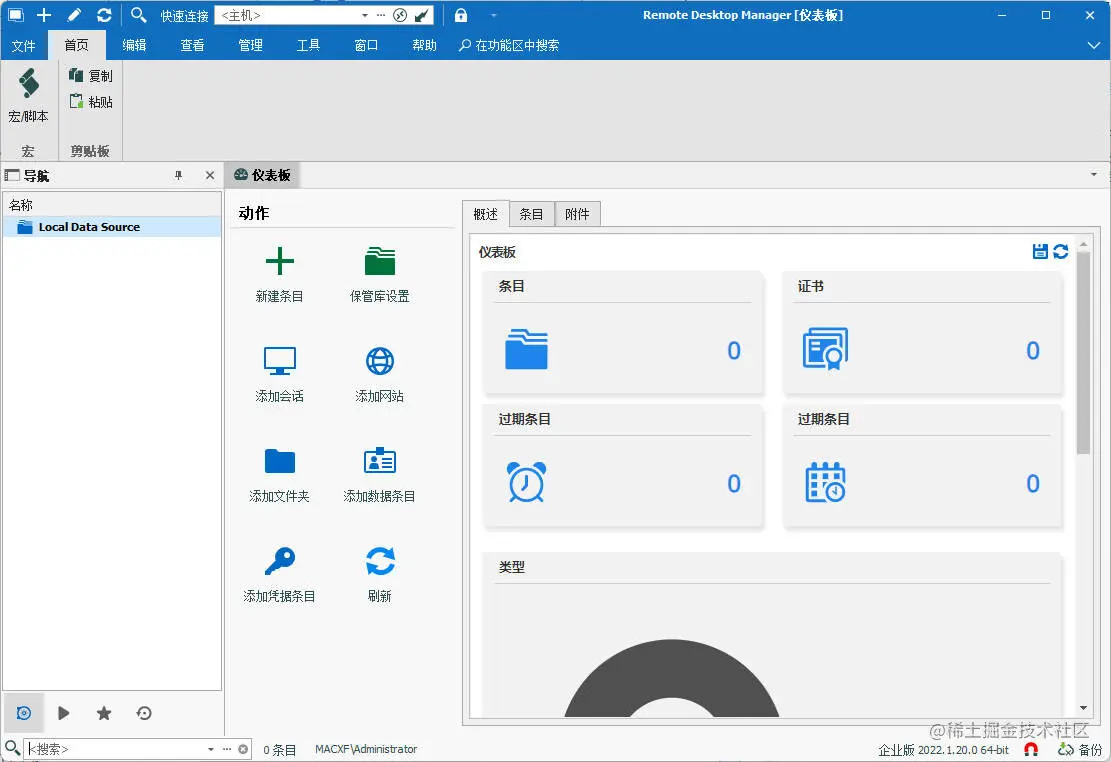Click the dashboard vertical scrollbar thumb
The image size is (1111, 762).
(1083, 352)
